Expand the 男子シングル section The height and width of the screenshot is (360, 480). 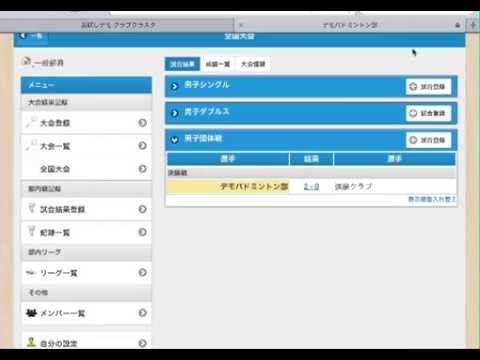174,86
